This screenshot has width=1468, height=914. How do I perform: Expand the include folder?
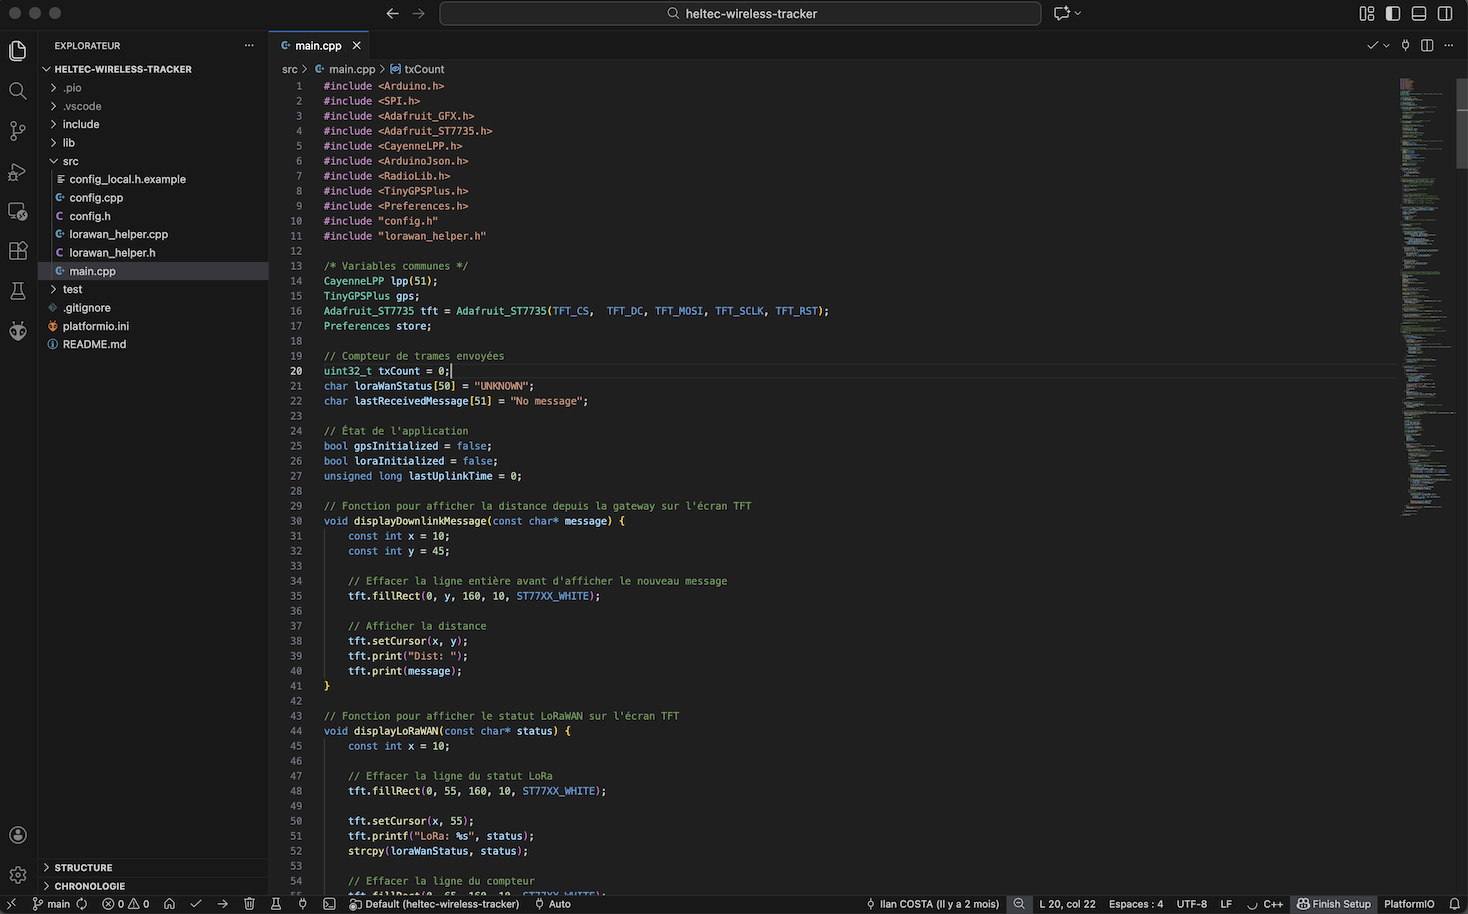[x=81, y=124]
